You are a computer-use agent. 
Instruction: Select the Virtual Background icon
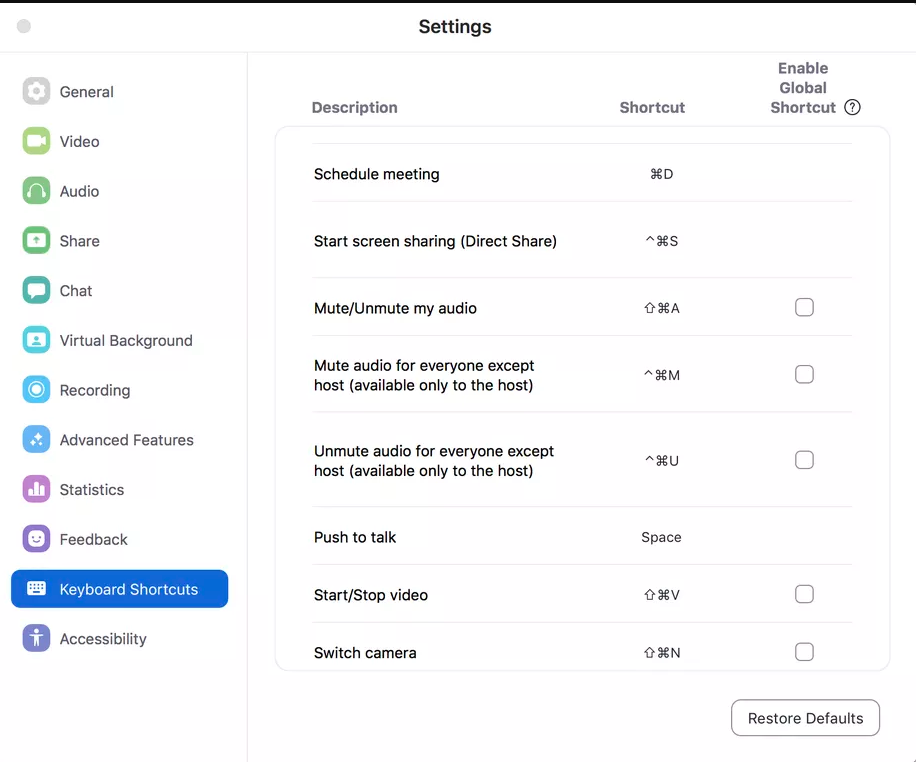pyautogui.click(x=36, y=340)
